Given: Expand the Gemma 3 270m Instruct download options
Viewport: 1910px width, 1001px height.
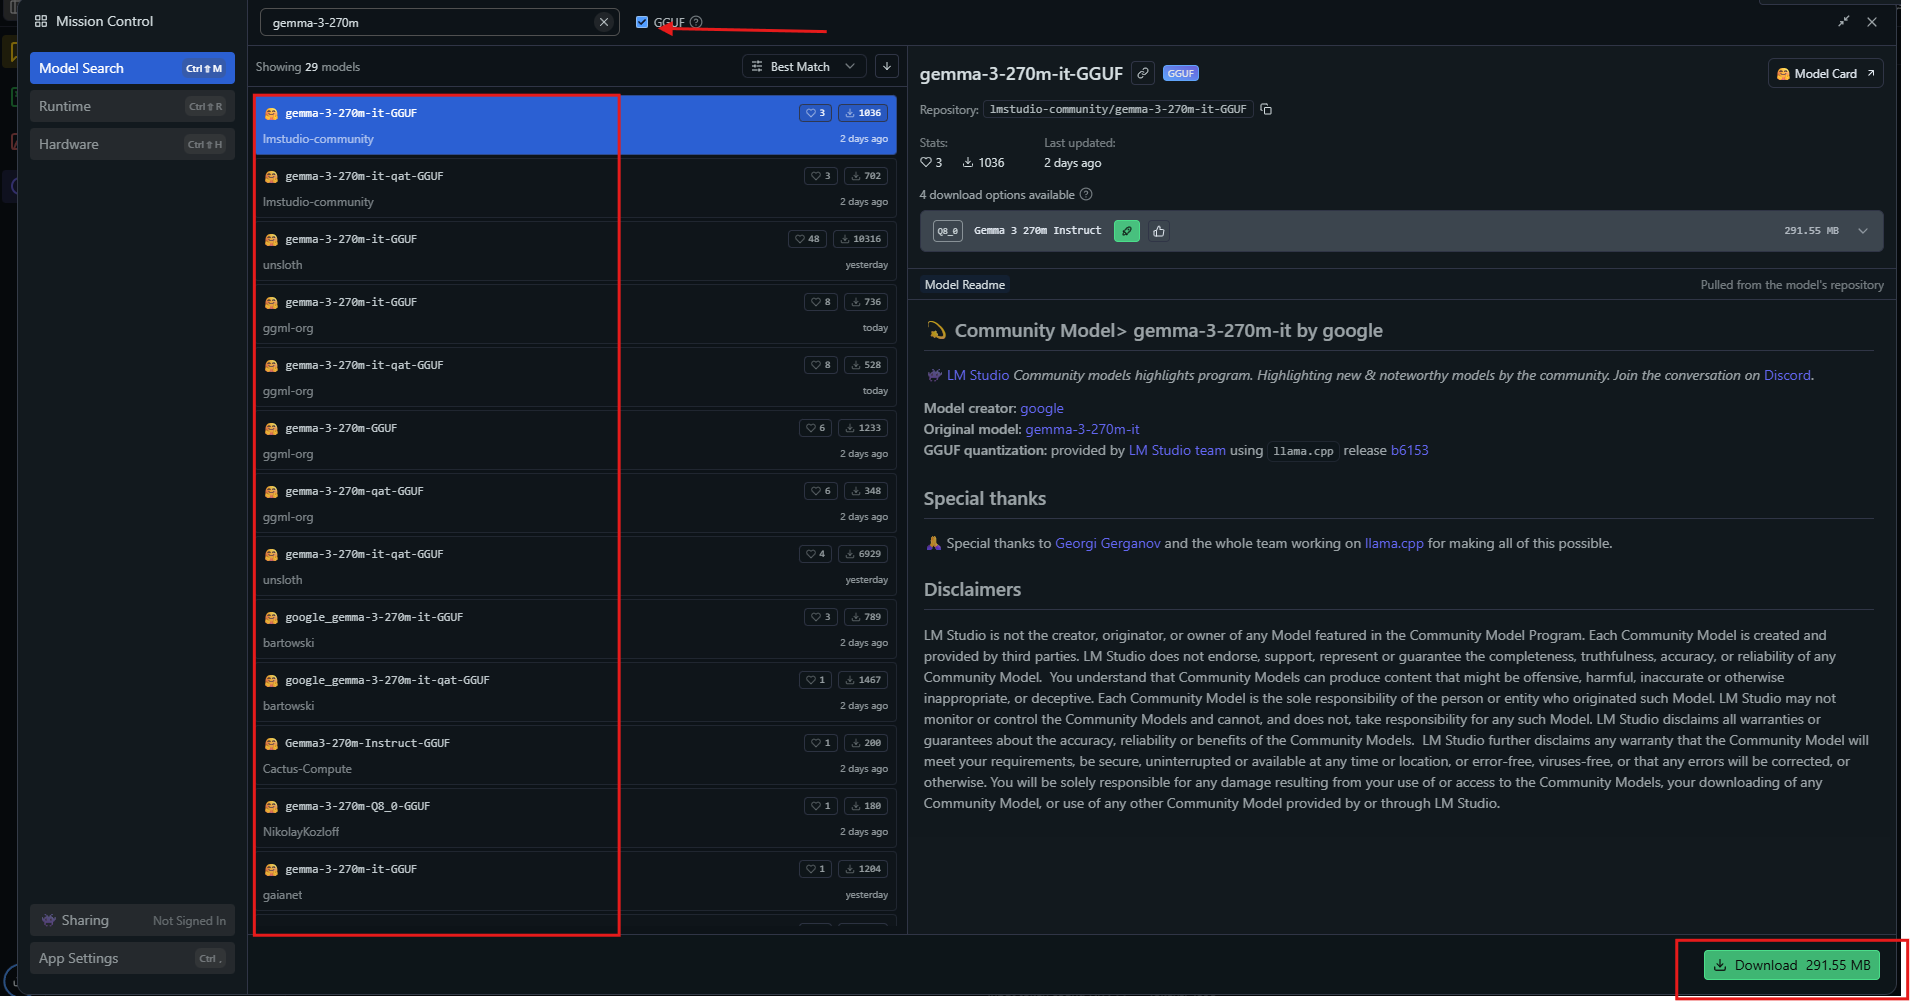Looking at the screenshot, I should tap(1863, 231).
